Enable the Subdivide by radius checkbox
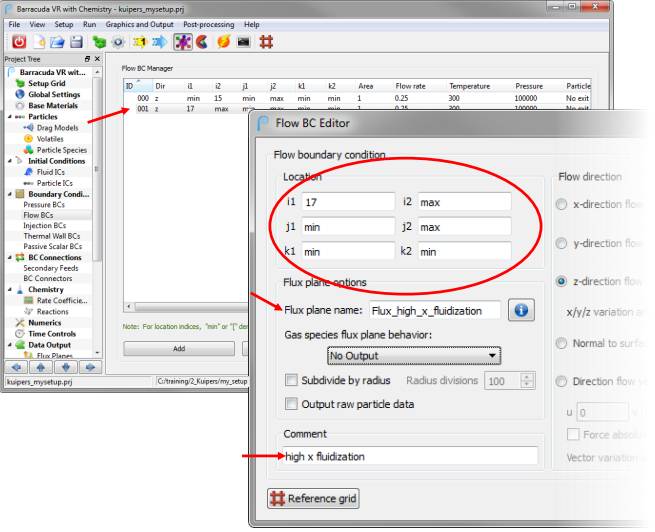Screen dimensions: 655x532 pyautogui.click(x=291, y=381)
